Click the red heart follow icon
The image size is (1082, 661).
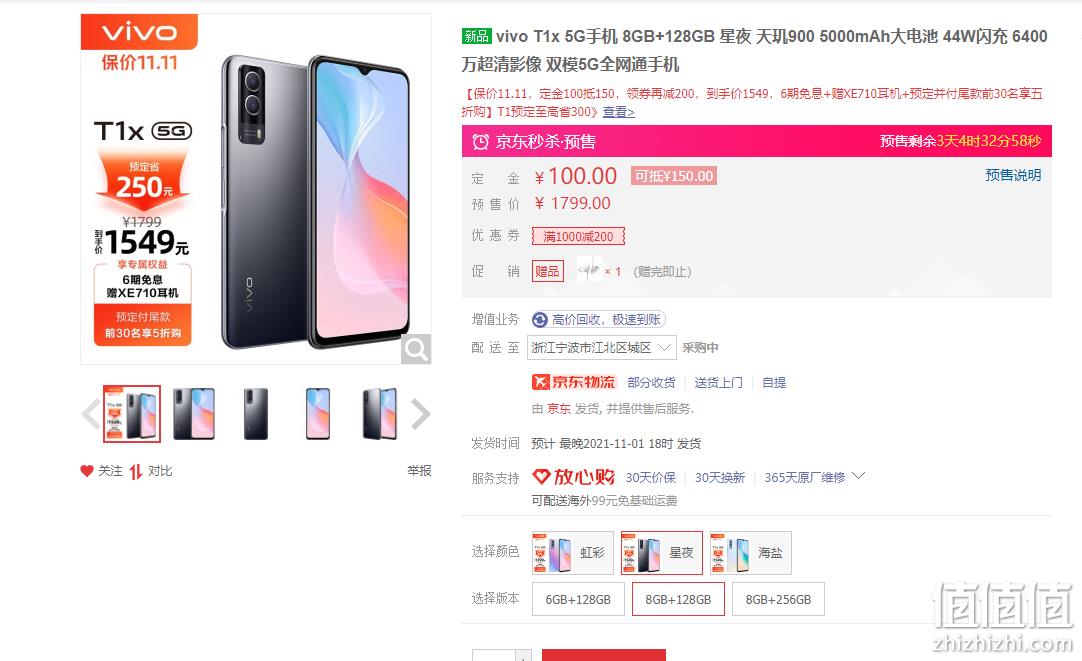(x=86, y=471)
